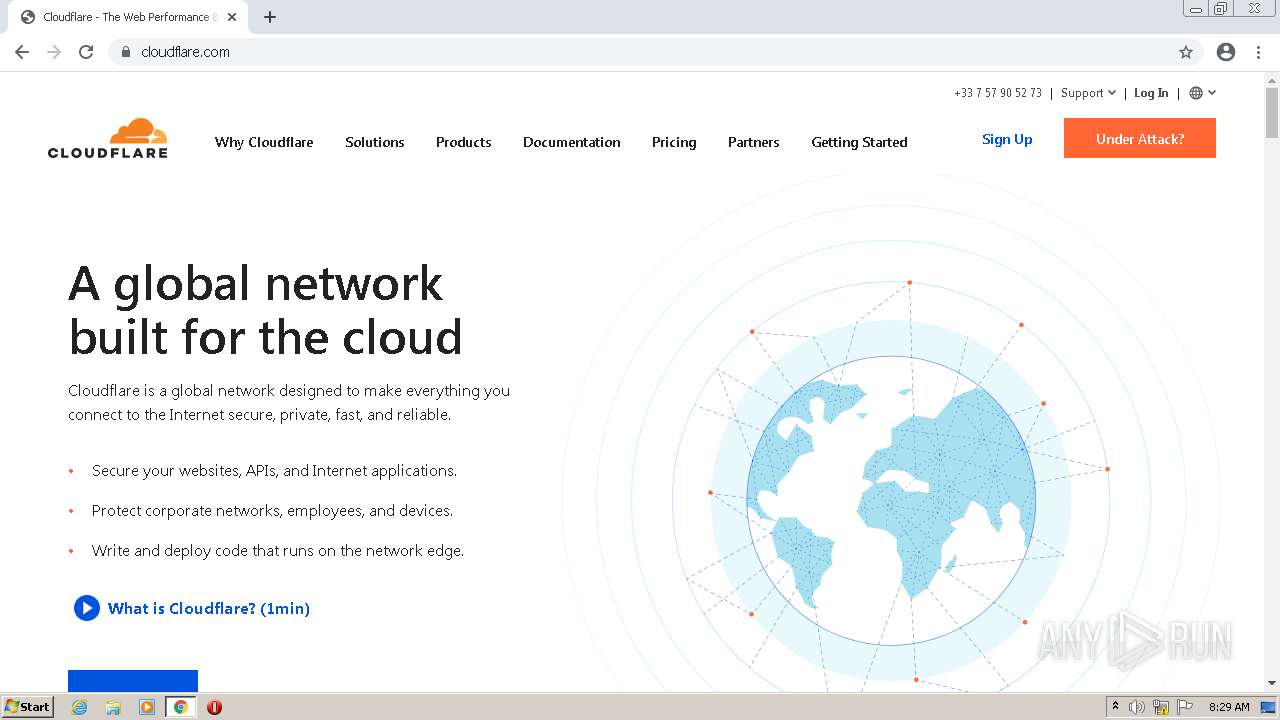
Task: Click the blue button below the video link
Action: coord(133,681)
